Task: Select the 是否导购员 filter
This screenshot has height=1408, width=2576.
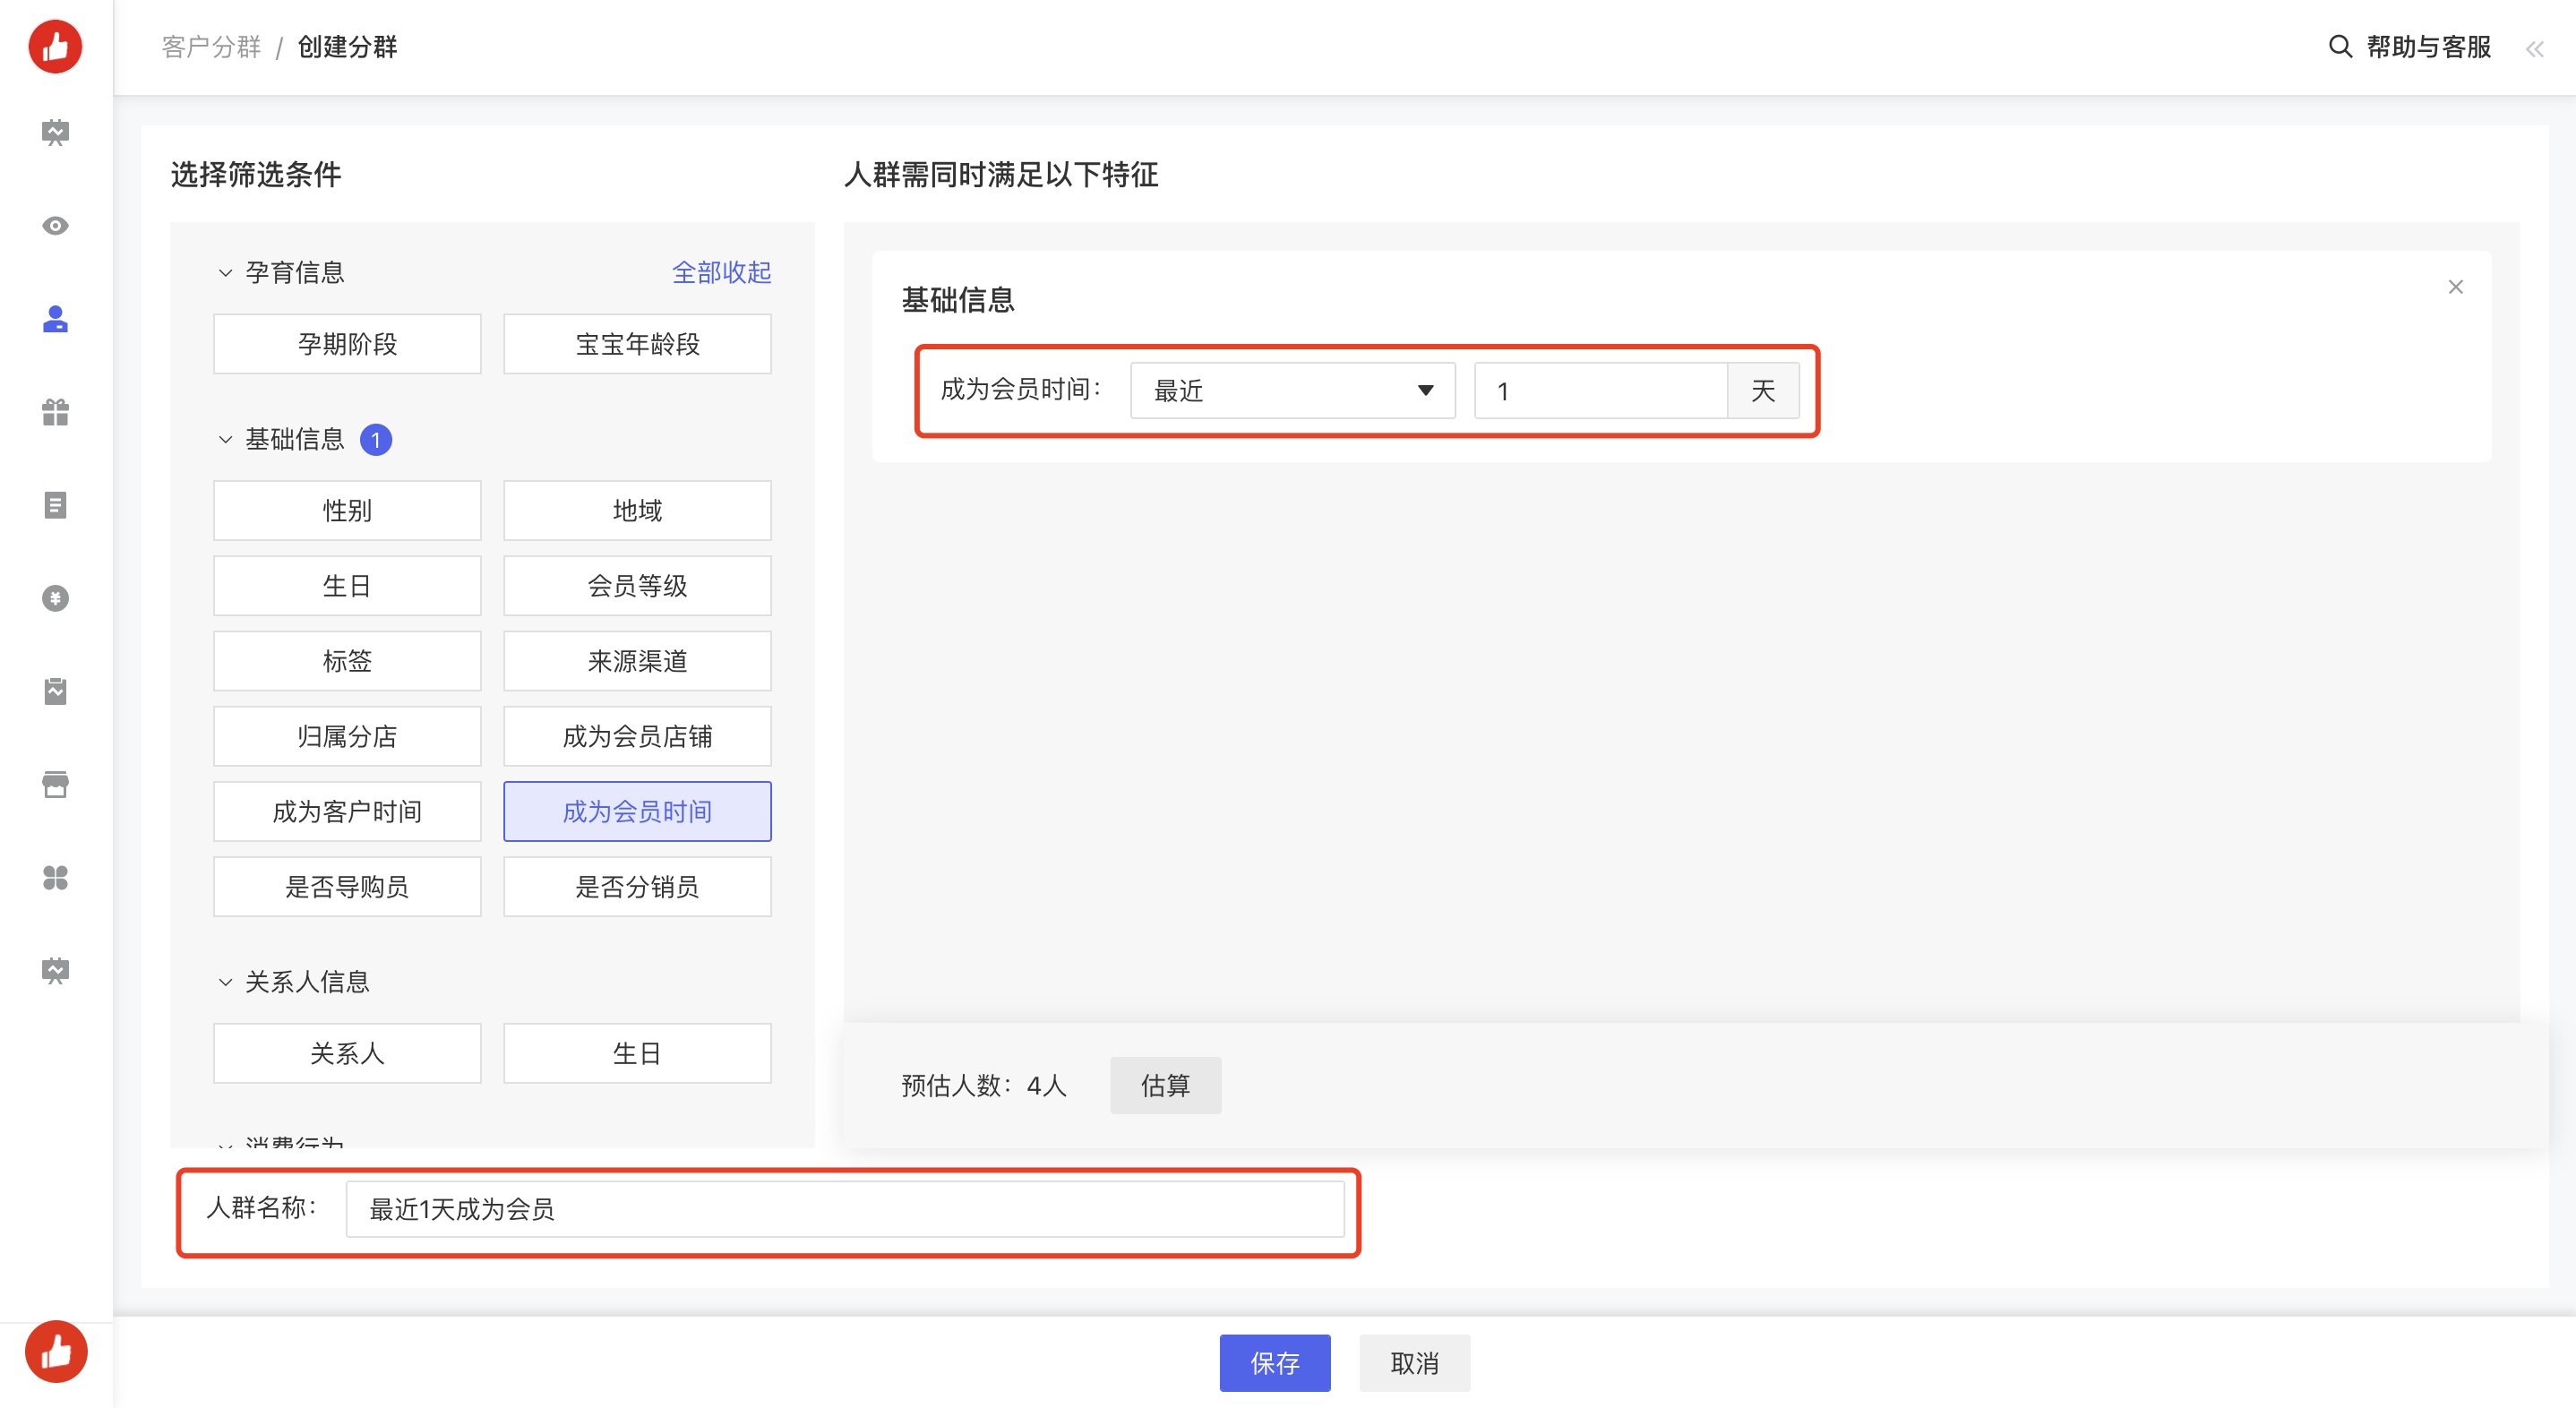Action: click(x=347, y=886)
